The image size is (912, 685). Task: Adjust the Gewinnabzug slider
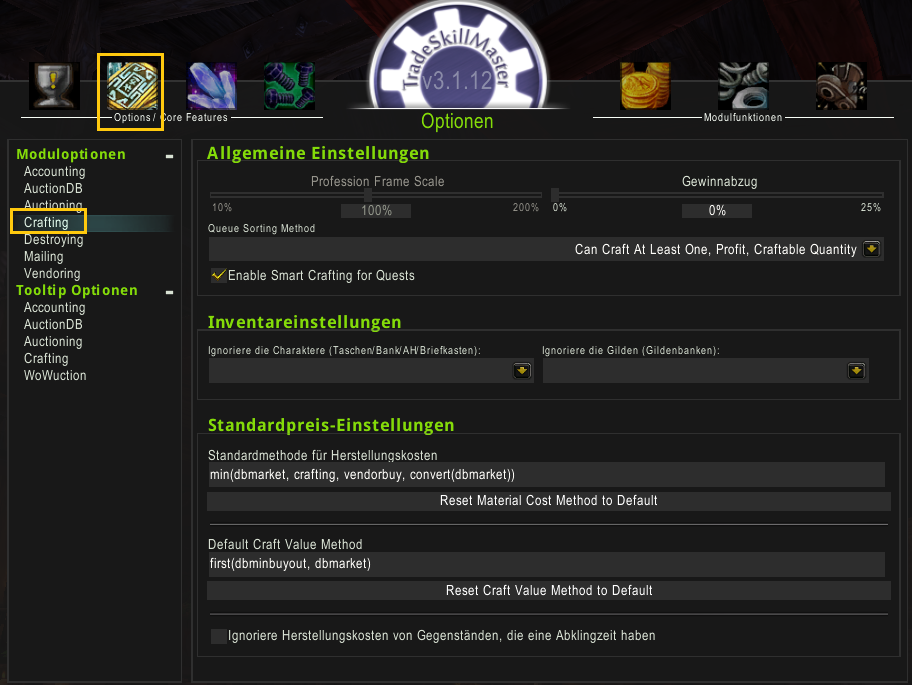point(555,195)
